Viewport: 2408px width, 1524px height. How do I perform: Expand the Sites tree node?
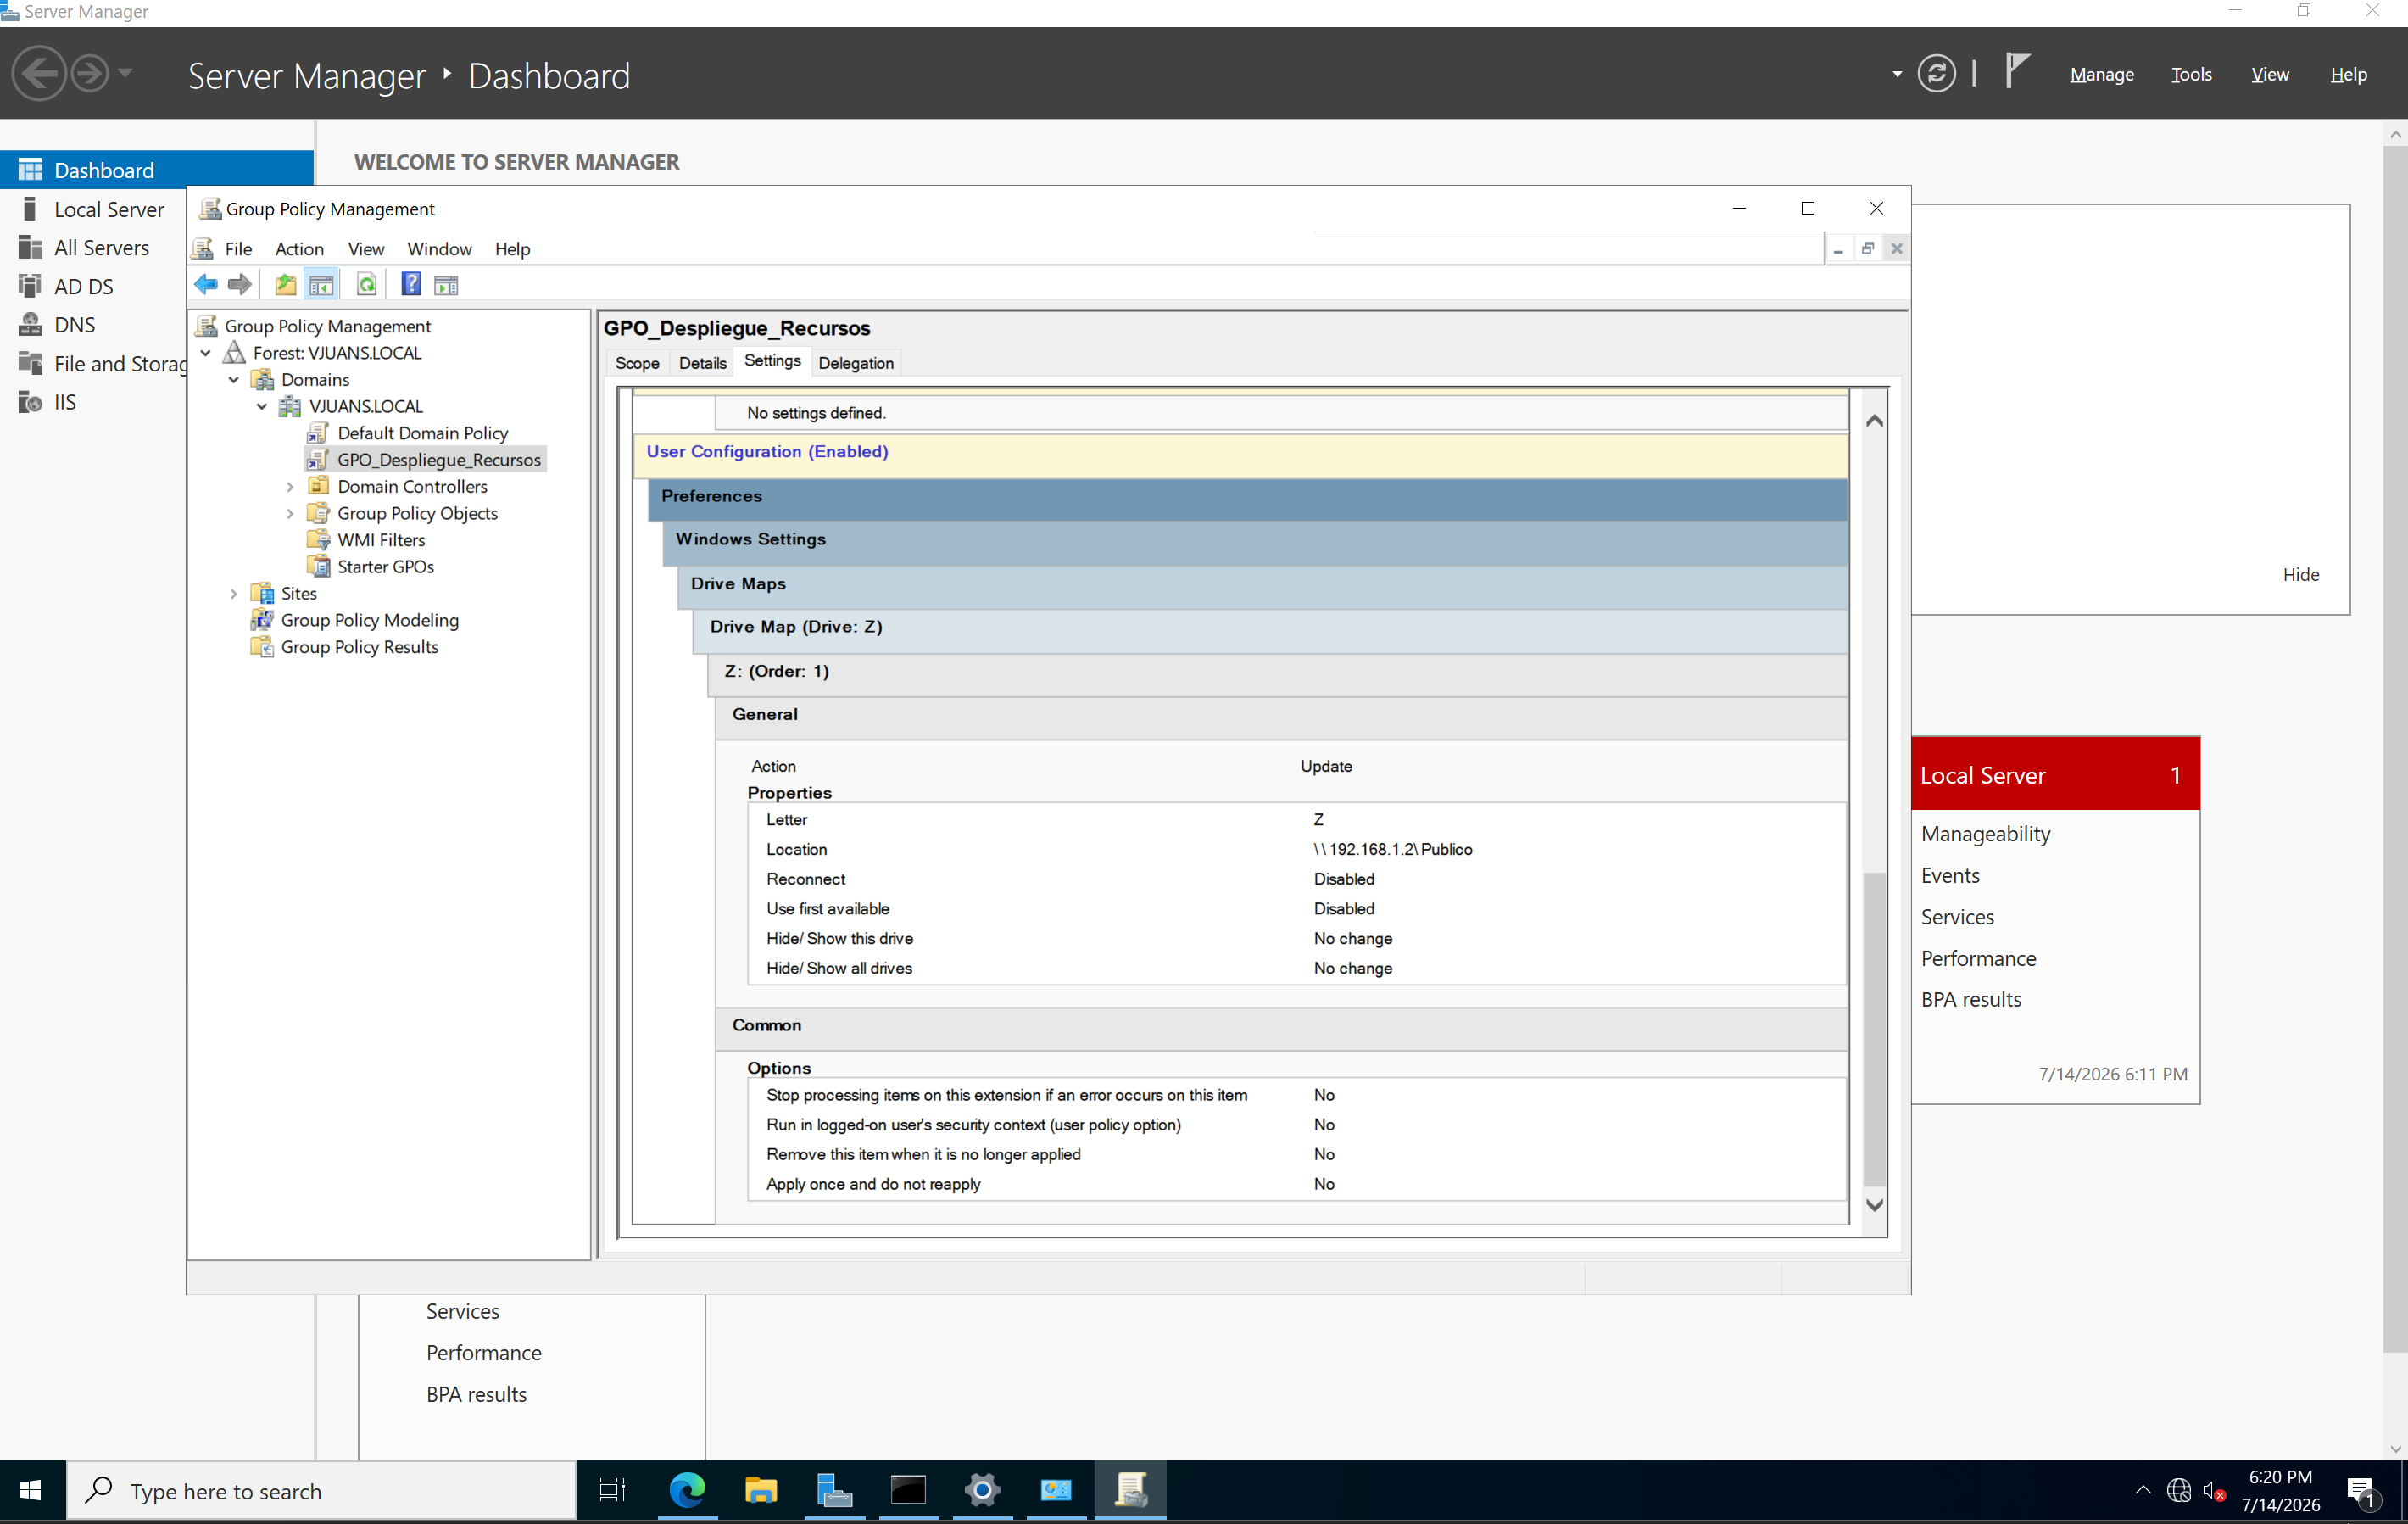(x=234, y=594)
